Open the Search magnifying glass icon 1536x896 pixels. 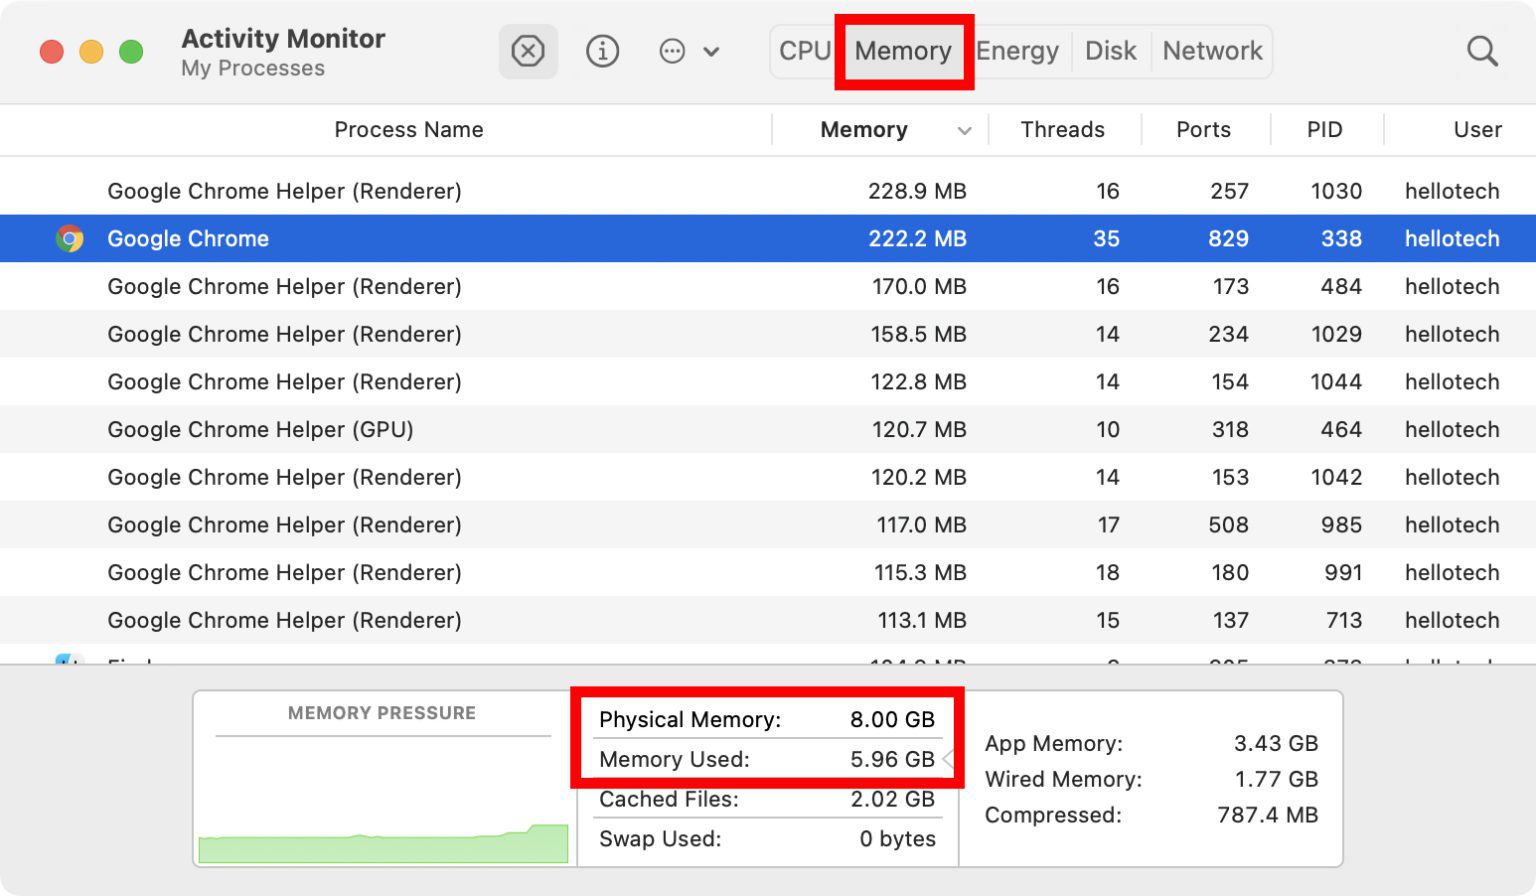[1482, 51]
